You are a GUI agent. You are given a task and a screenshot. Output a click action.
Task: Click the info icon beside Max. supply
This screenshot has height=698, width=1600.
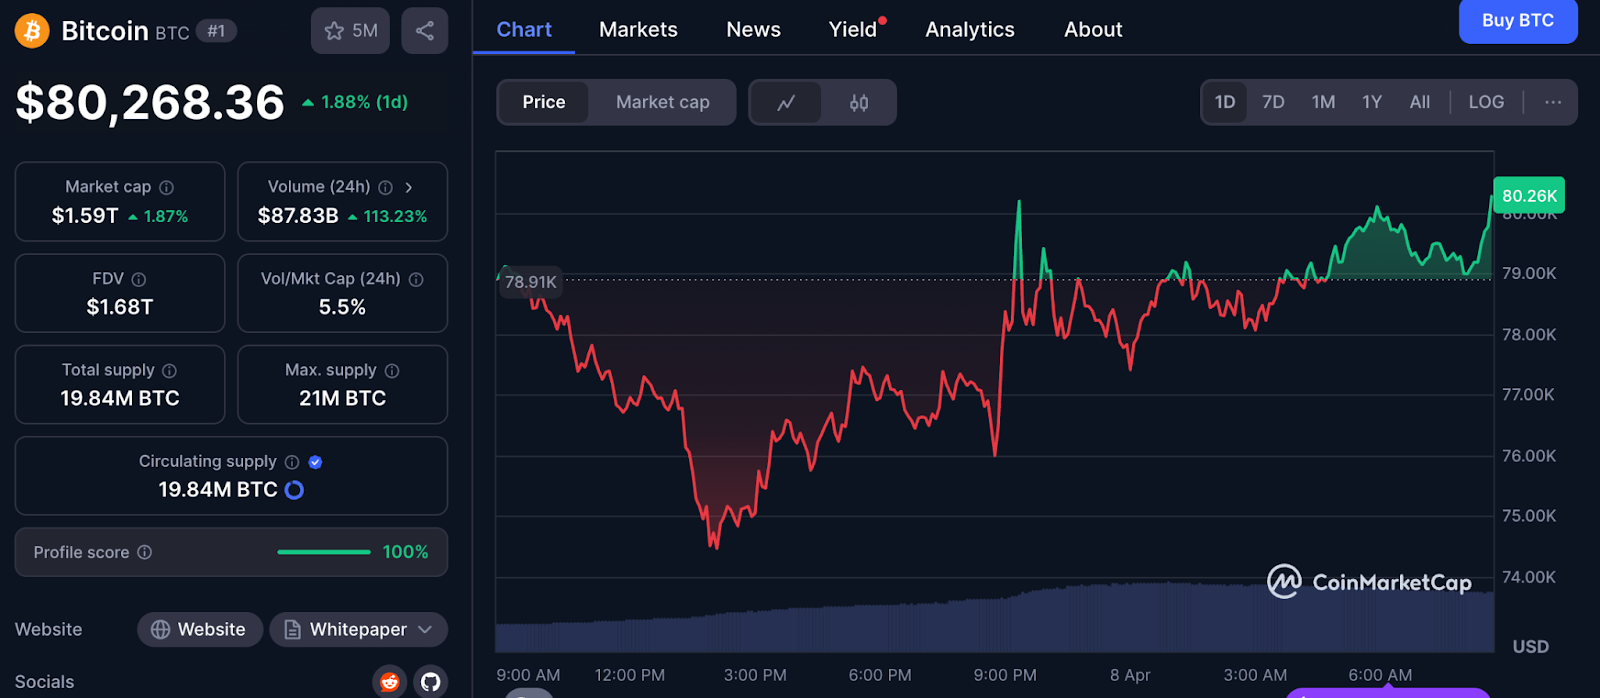392,370
